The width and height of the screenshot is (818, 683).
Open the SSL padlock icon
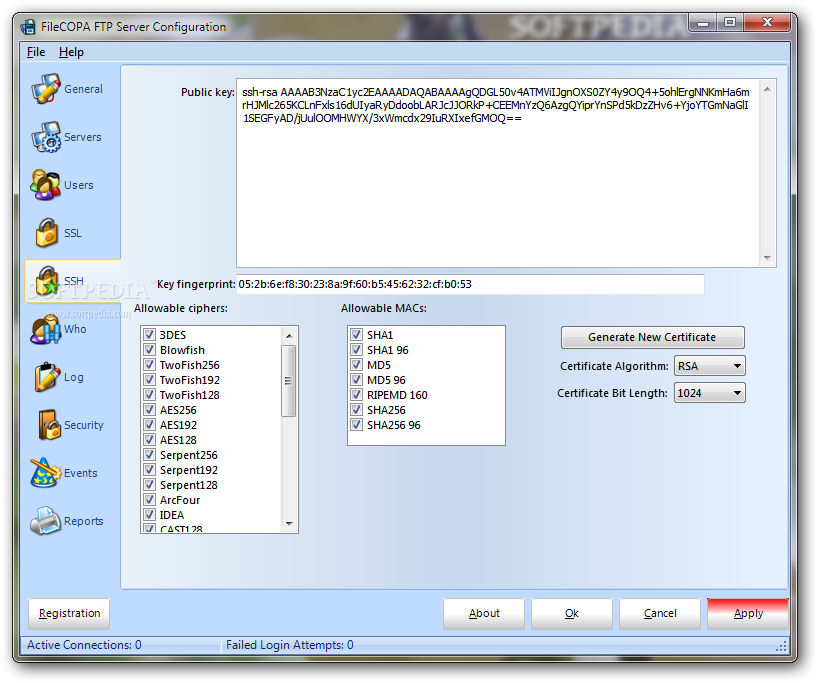(x=46, y=233)
